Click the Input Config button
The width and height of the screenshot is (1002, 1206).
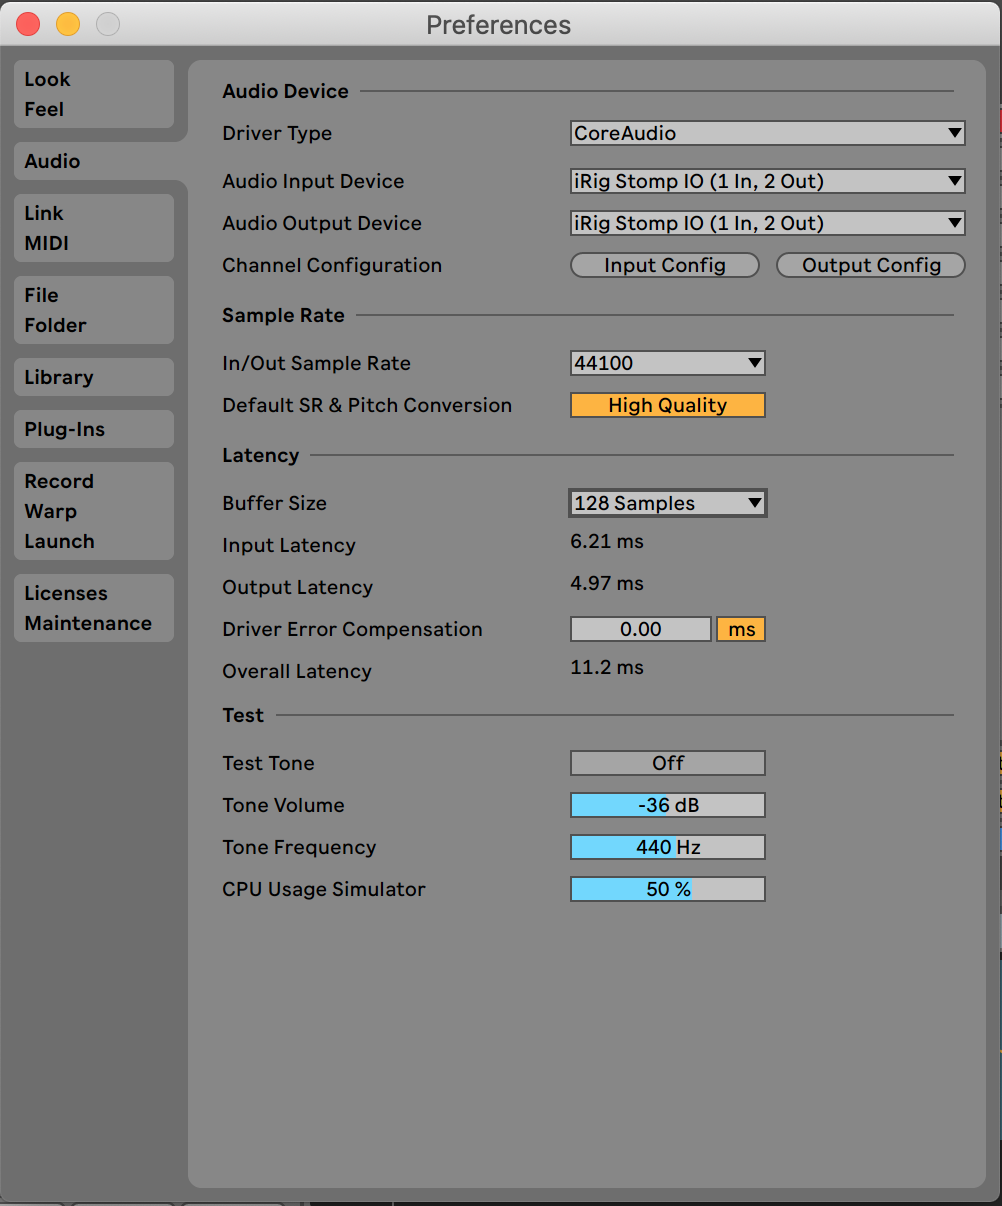(664, 265)
